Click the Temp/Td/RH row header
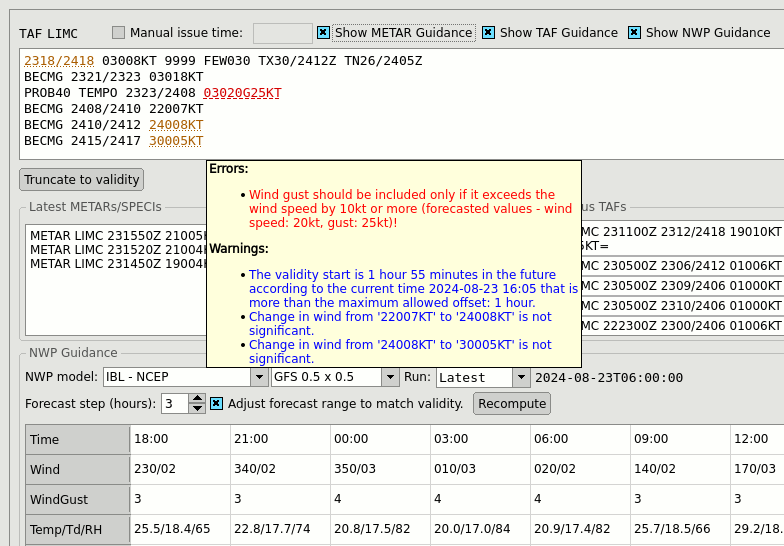Image resolution: width=784 pixels, height=546 pixels. (78, 530)
